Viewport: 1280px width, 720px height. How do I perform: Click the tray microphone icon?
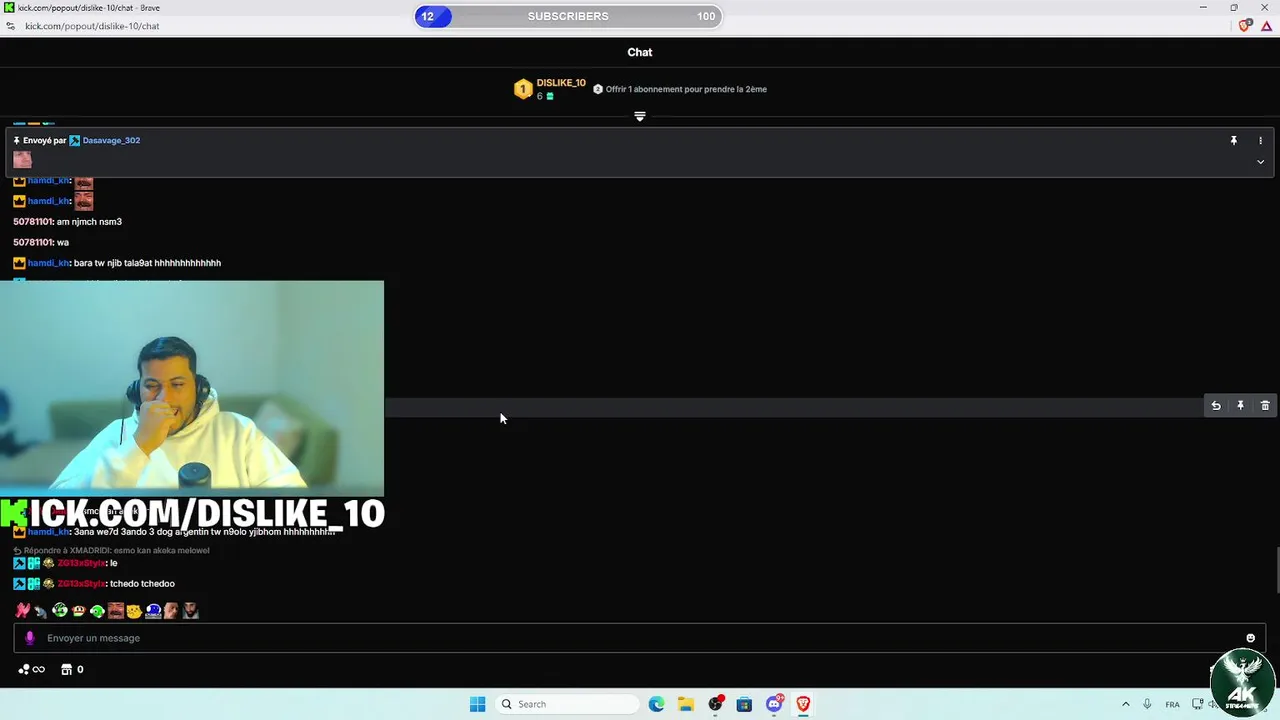[1147, 704]
